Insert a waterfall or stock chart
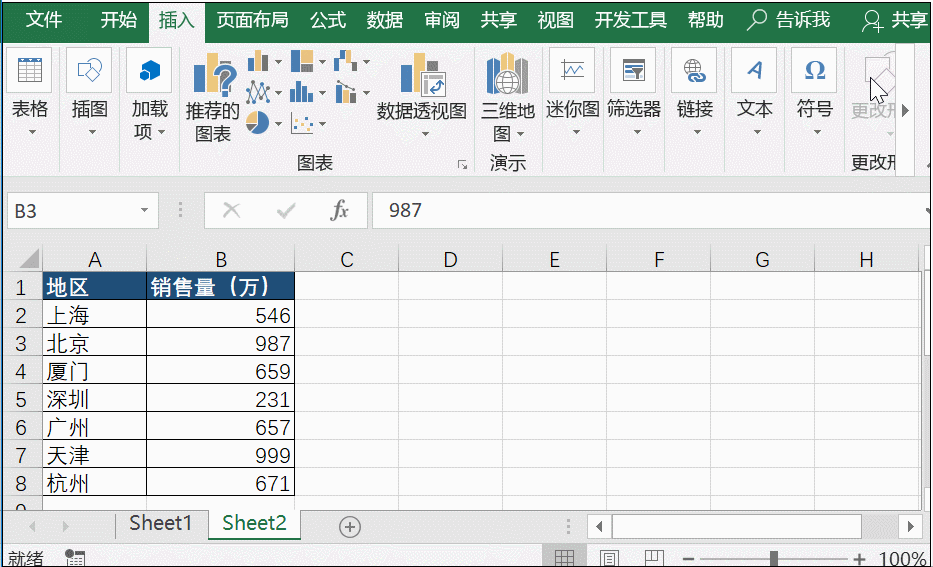This screenshot has height=567, width=933. click(346, 61)
